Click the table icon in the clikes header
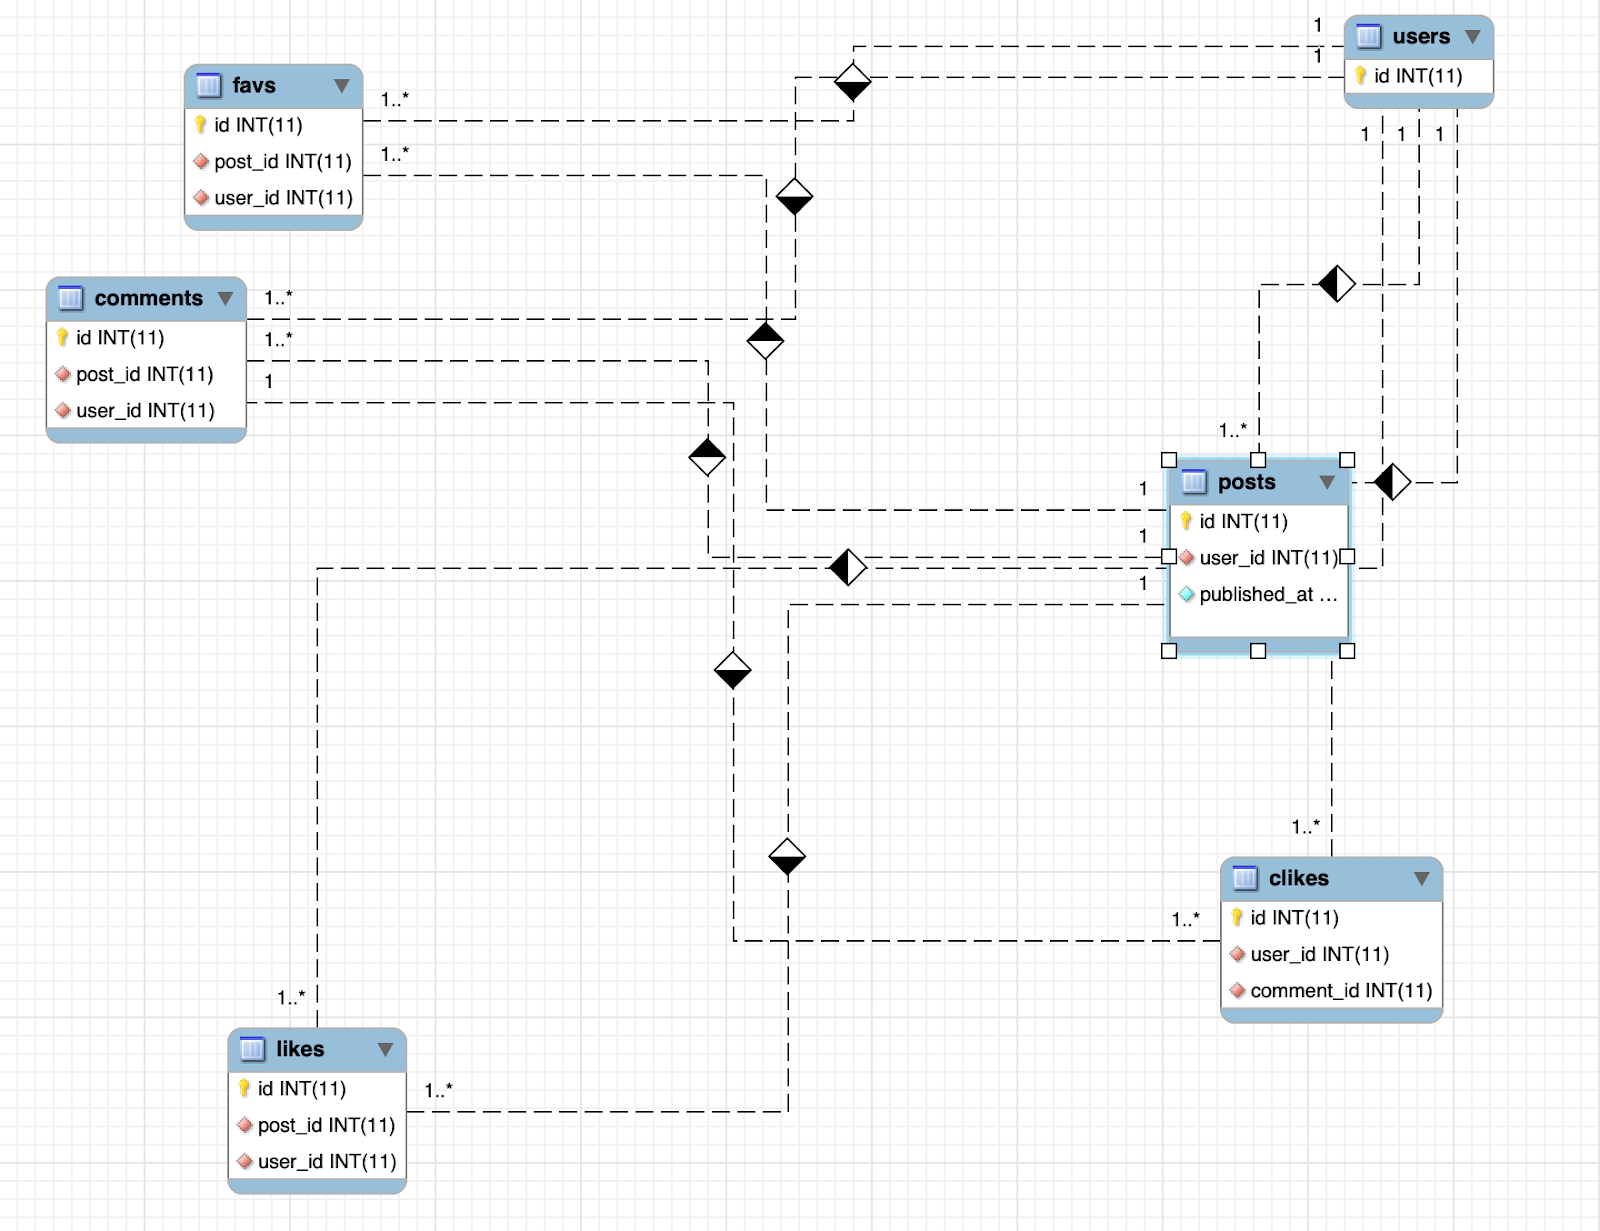Screen dimensions: 1600x1231 [1244, 878]
